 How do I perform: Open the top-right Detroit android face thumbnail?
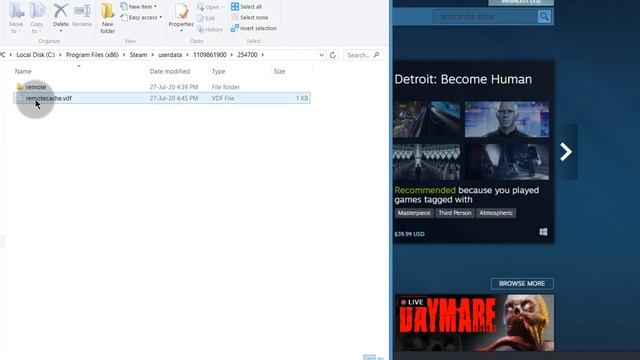[507, 119]
